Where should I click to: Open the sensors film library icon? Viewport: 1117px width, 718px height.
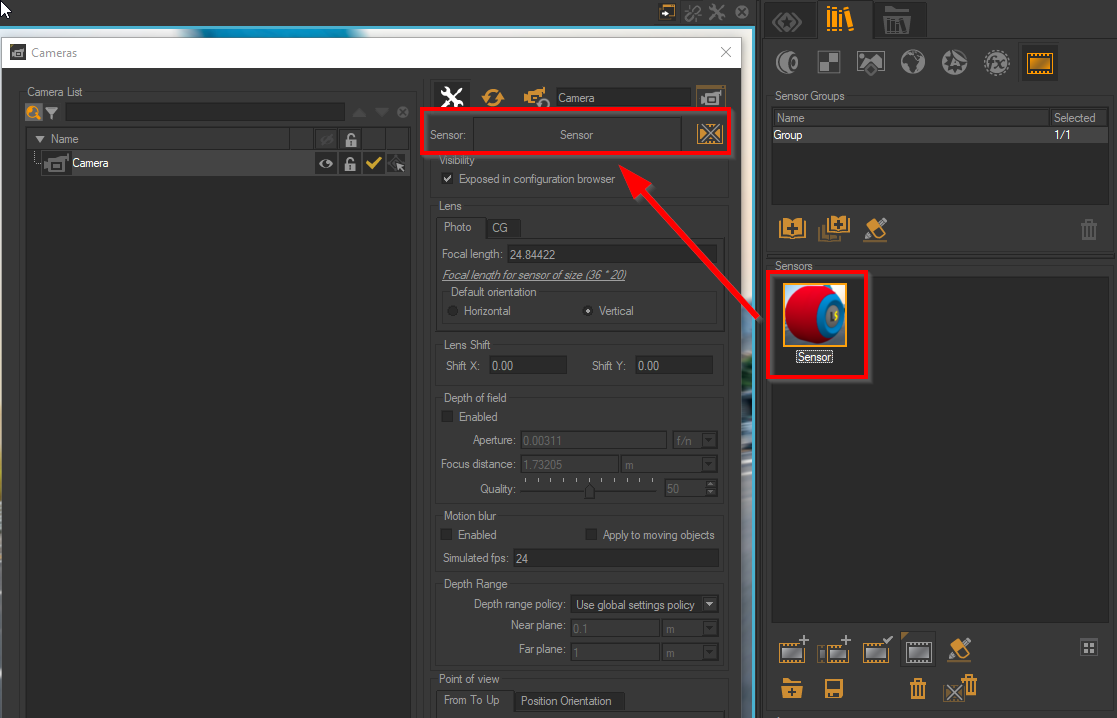[x=1039, y=63]
